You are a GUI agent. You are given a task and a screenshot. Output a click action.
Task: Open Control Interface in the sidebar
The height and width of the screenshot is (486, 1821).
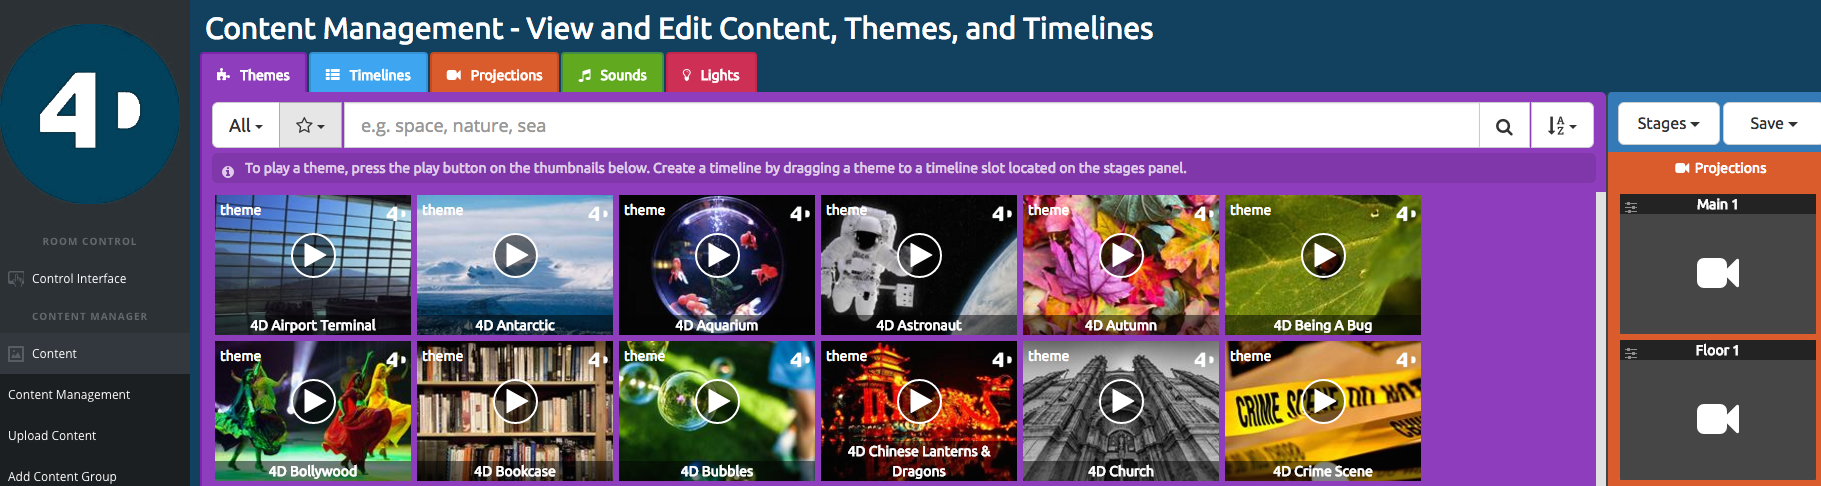(79, 279)
